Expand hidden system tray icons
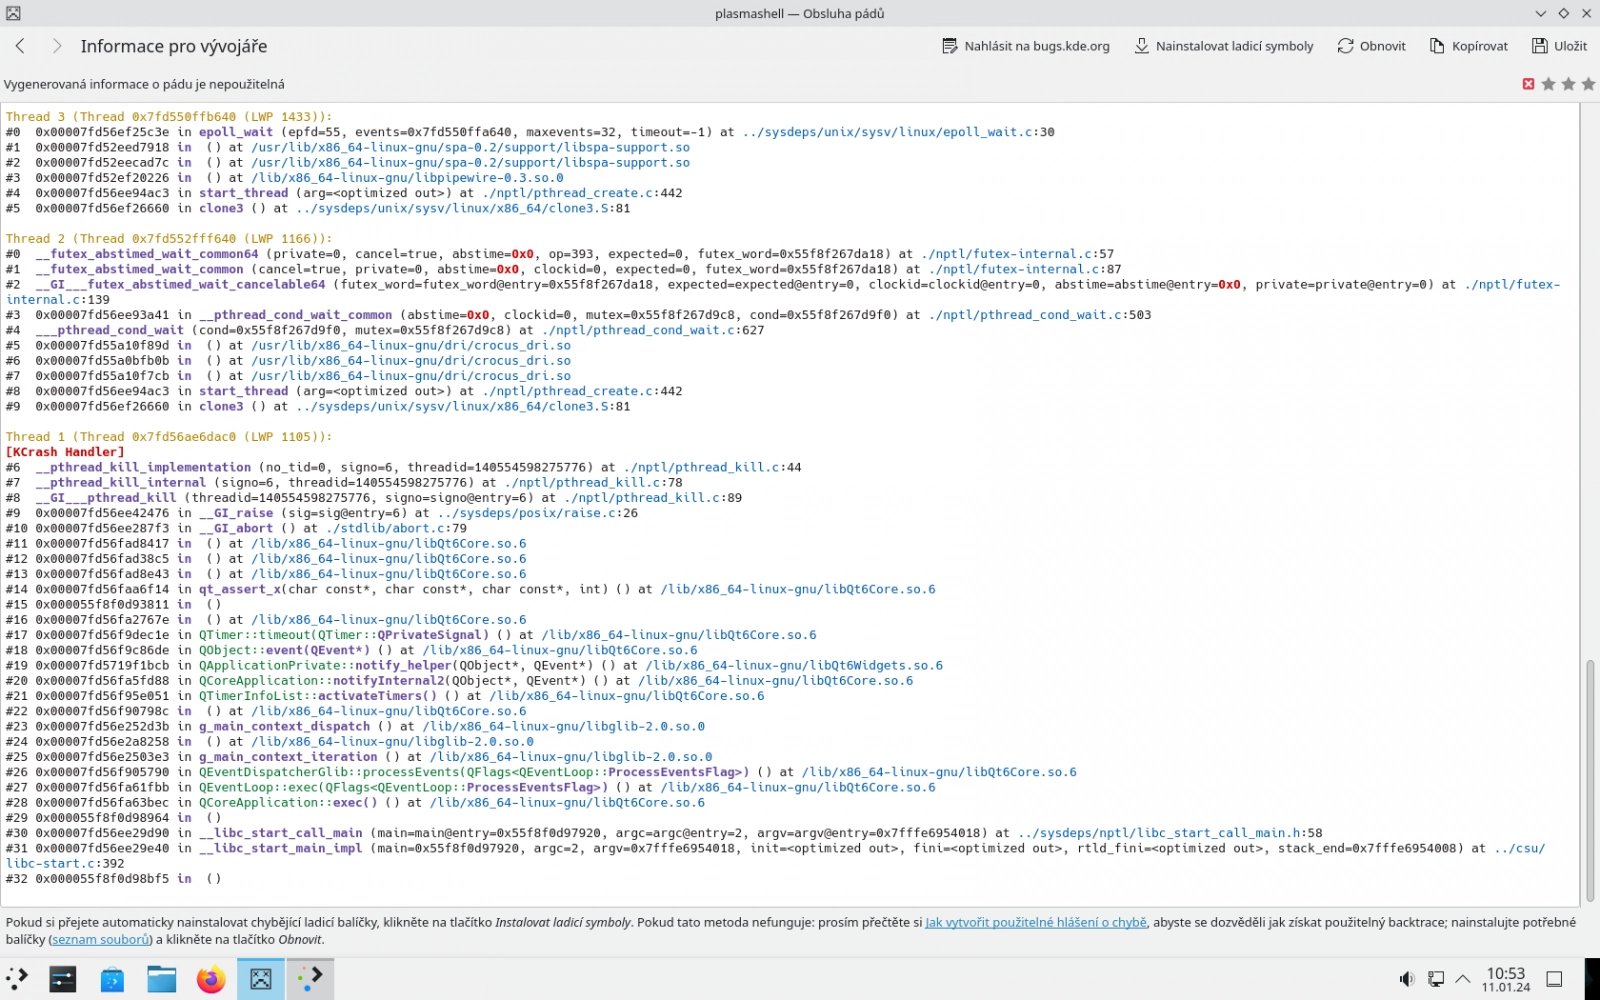Image resolution: width=1600 pixels, height=1000 pixels. tap(1462, 979)
